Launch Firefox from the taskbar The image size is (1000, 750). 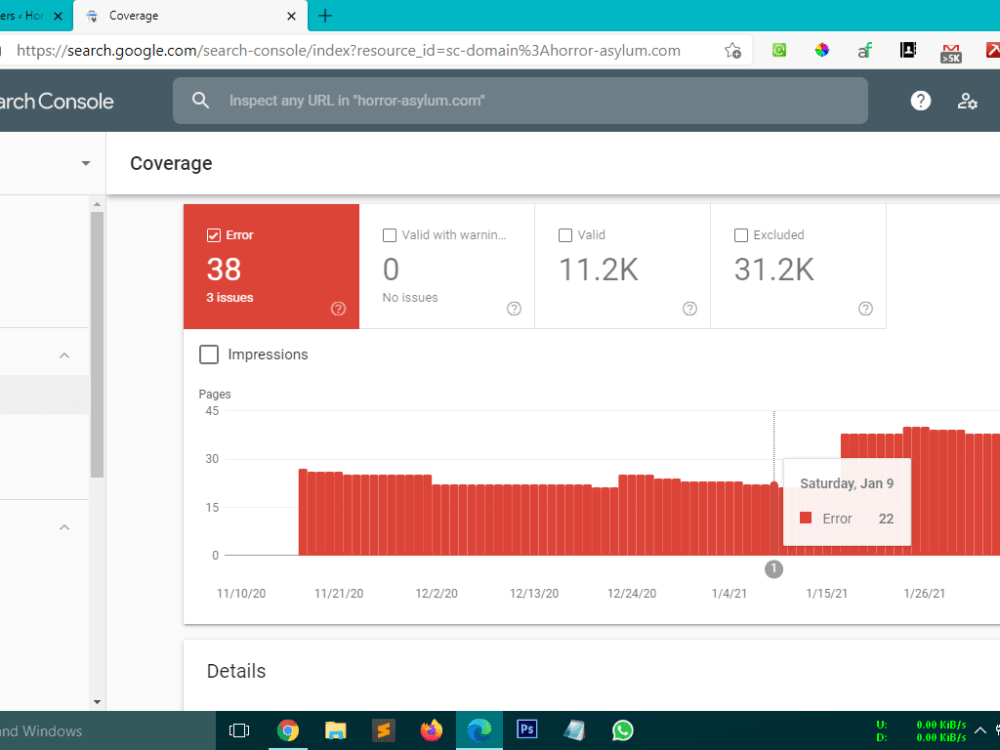431,730
